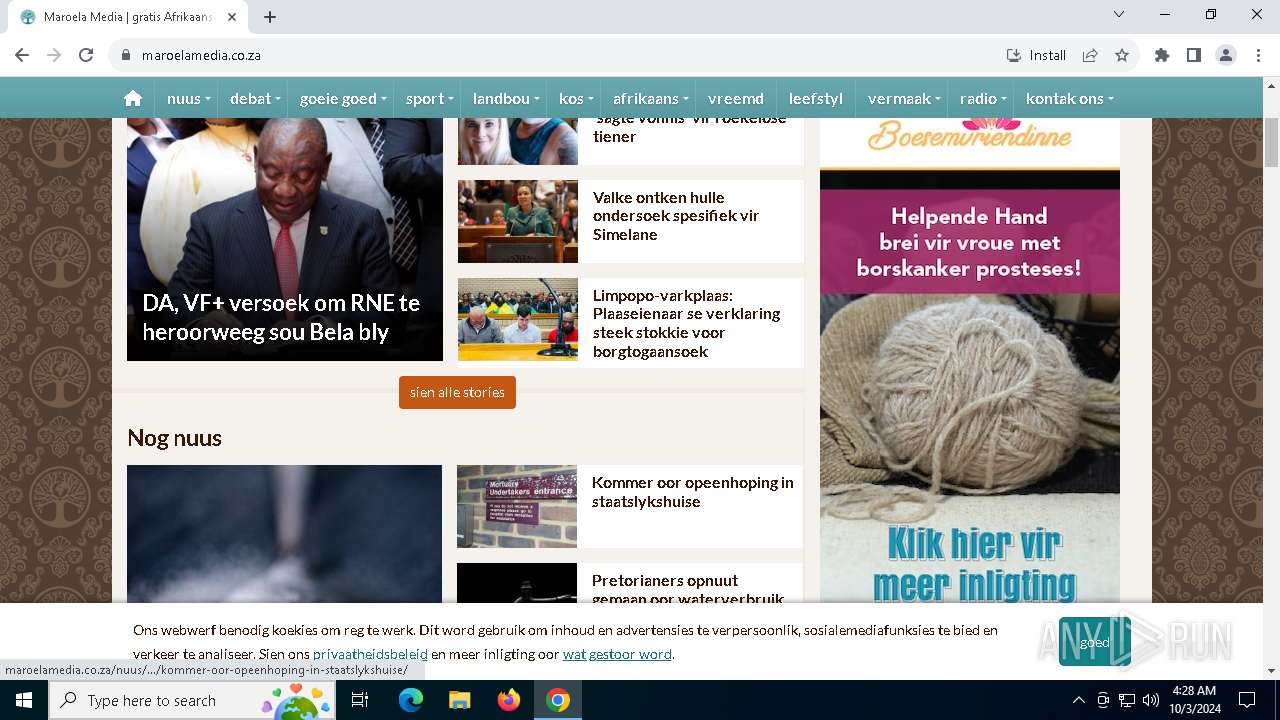This screenshot has height=720, width=1280.
Task: Open the notification center icon
Action: [1247, 700]
